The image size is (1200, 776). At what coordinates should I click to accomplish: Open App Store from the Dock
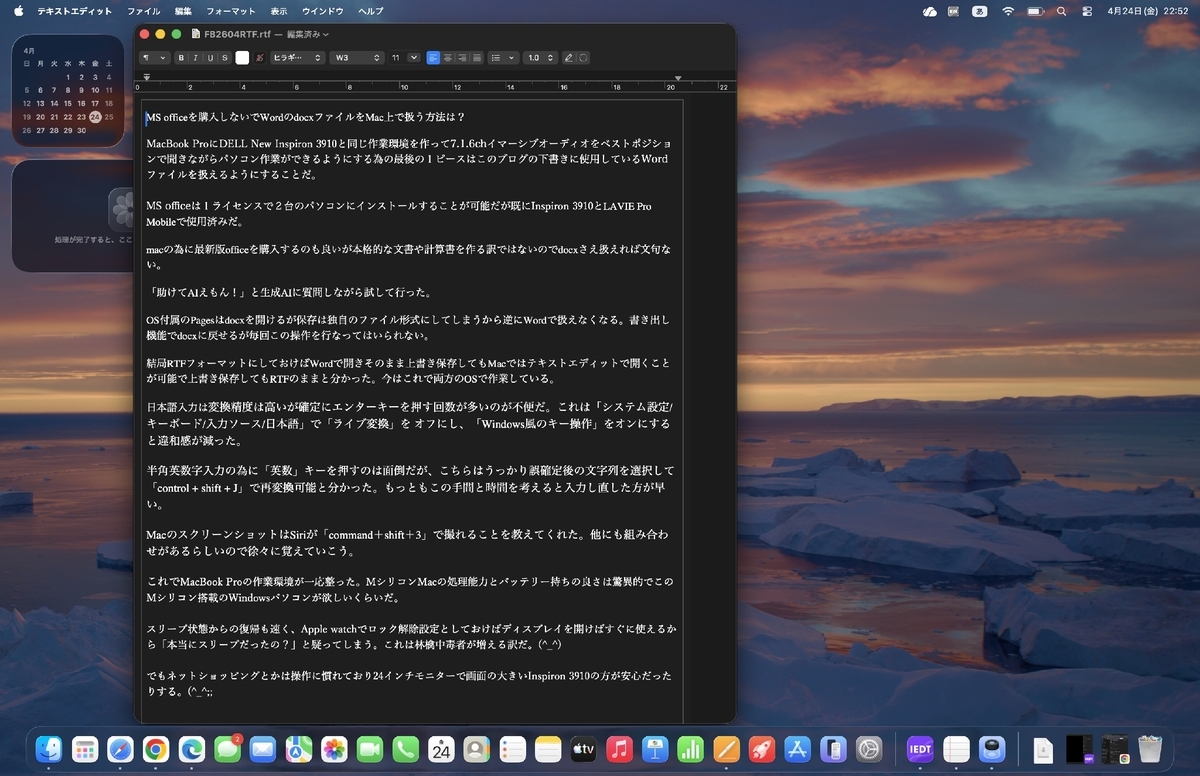tap(797, 749)
